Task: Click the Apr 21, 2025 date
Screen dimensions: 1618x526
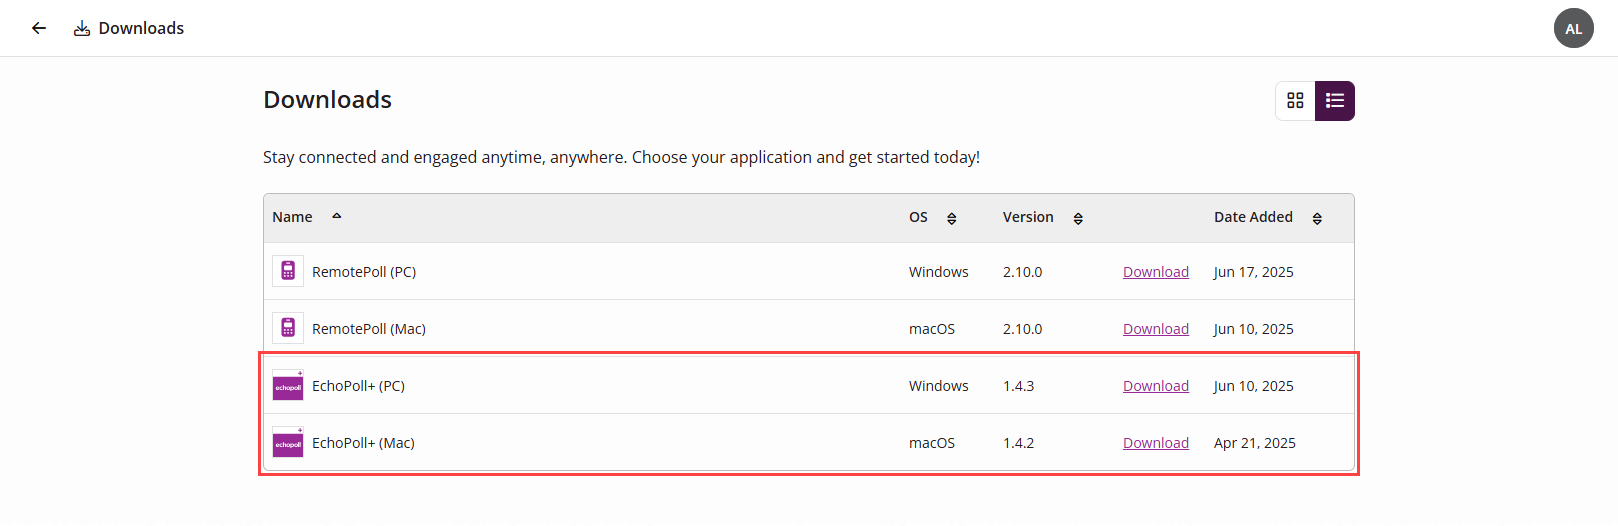Action: (x=1254, y=443)
